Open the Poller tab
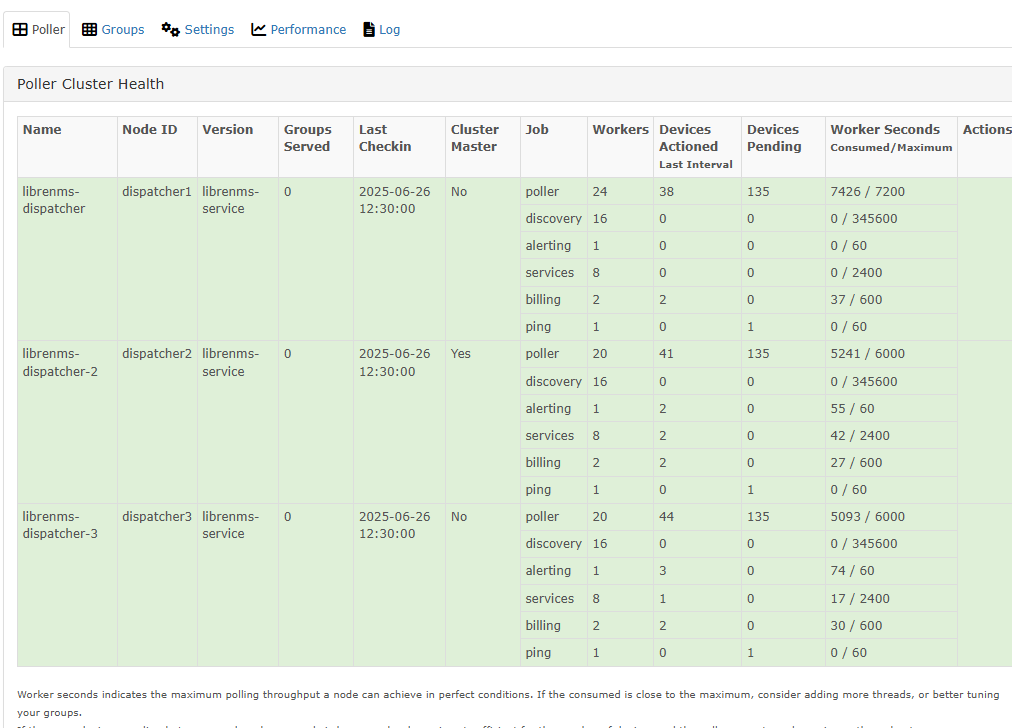 click(39, 30)
